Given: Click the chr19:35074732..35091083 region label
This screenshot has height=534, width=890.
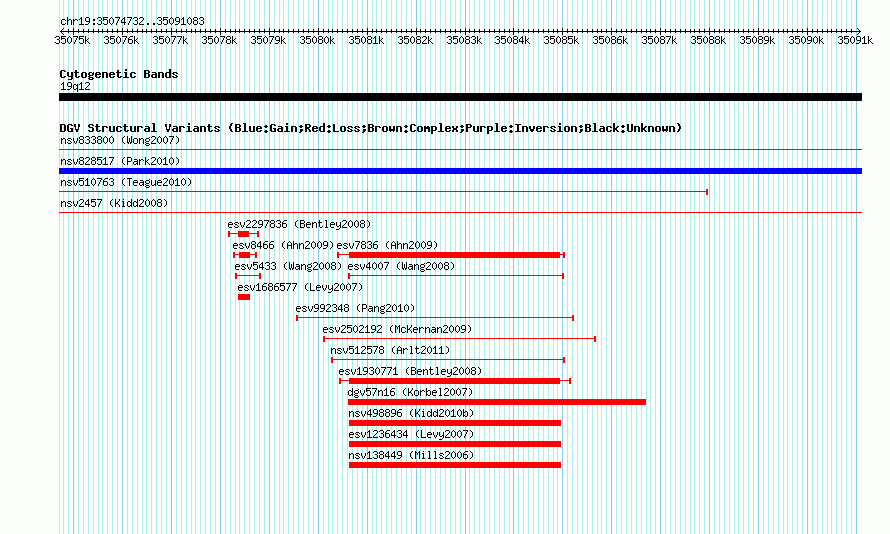Looking at the screenshot, I should 132,21.
